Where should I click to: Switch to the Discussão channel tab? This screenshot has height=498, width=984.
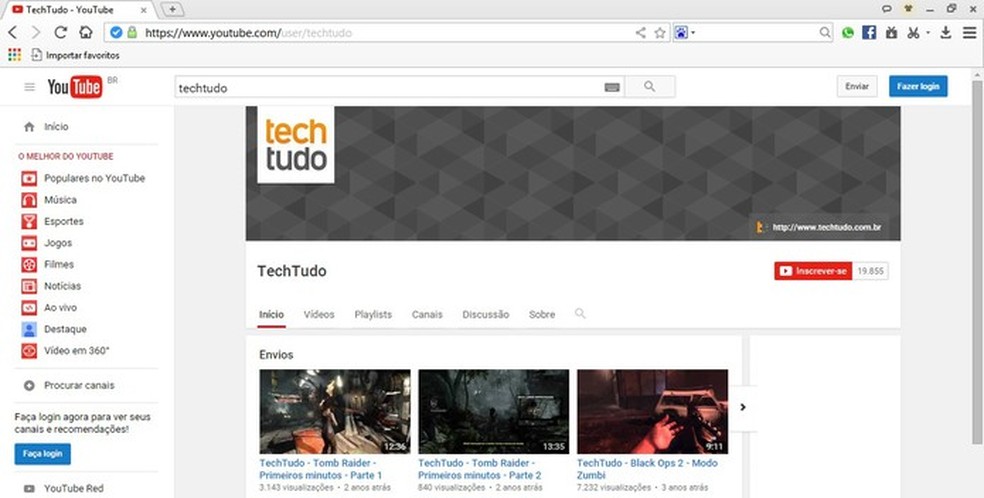[x=486, y=314]
